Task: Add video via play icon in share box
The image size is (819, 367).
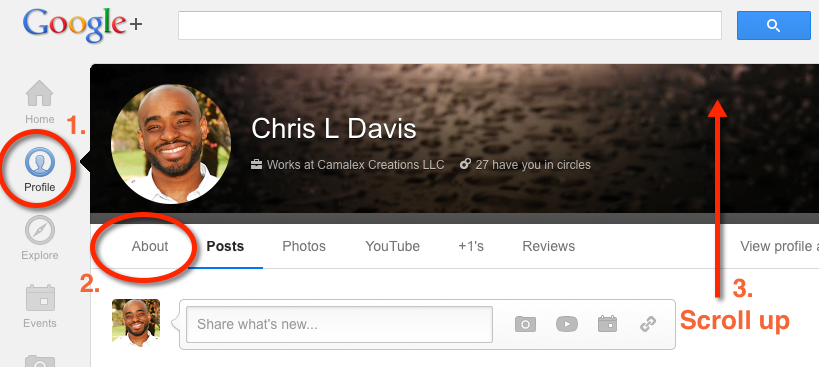Action: (x=567, y=324)
